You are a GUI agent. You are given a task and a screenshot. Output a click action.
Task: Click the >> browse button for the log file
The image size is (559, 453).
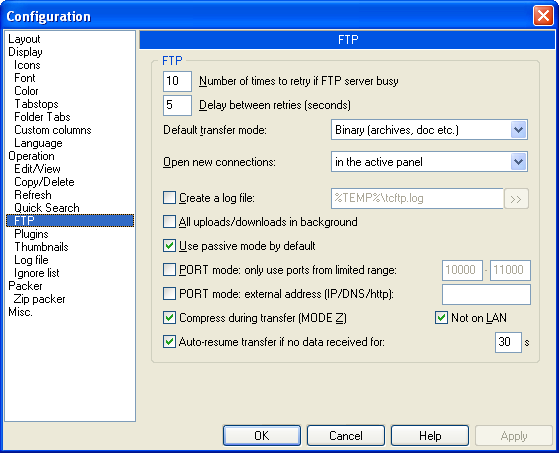coord(516,199)
